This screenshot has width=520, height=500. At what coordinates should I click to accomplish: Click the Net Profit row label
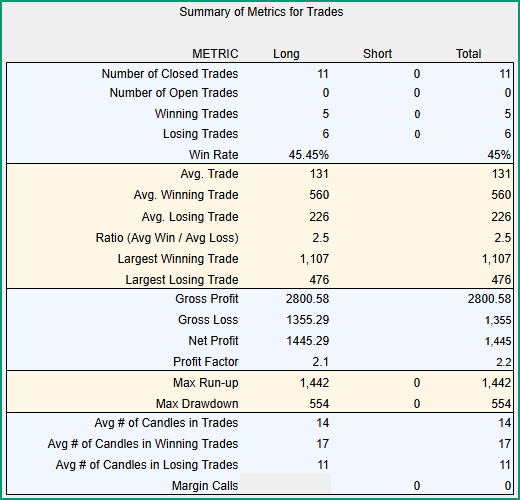coord(213,341)
